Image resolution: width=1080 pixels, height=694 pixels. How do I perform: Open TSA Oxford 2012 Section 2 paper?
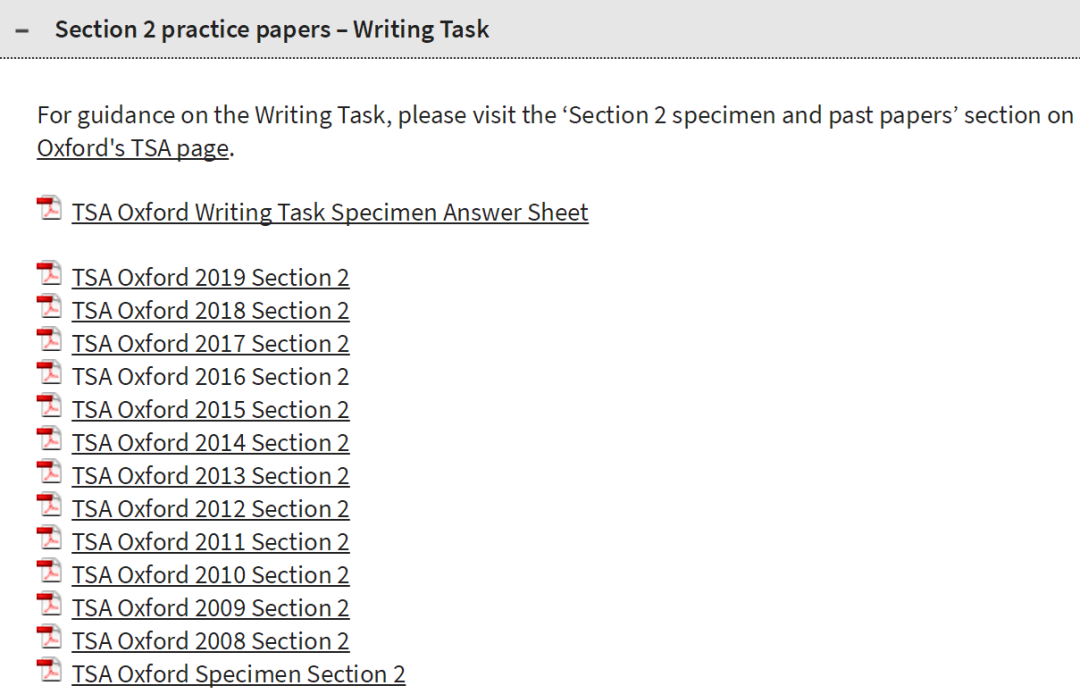pos(210,509)
